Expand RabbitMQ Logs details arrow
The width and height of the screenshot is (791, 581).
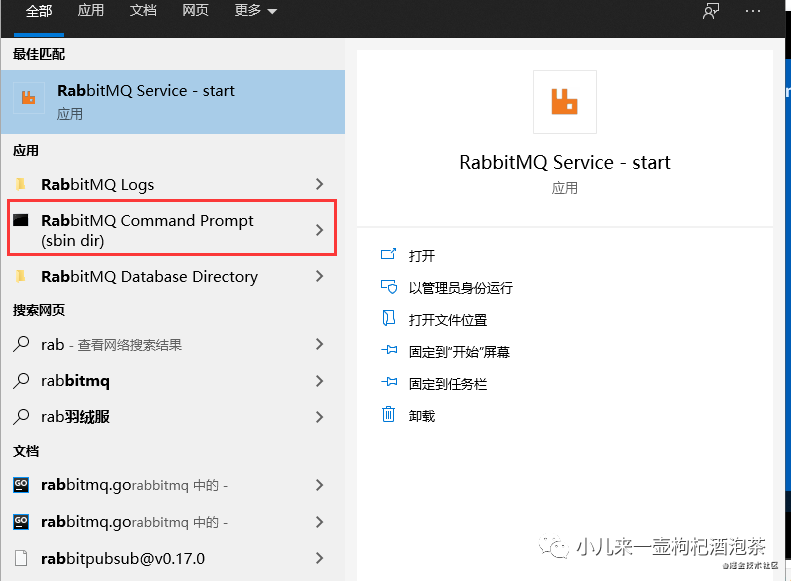(319, 184)
